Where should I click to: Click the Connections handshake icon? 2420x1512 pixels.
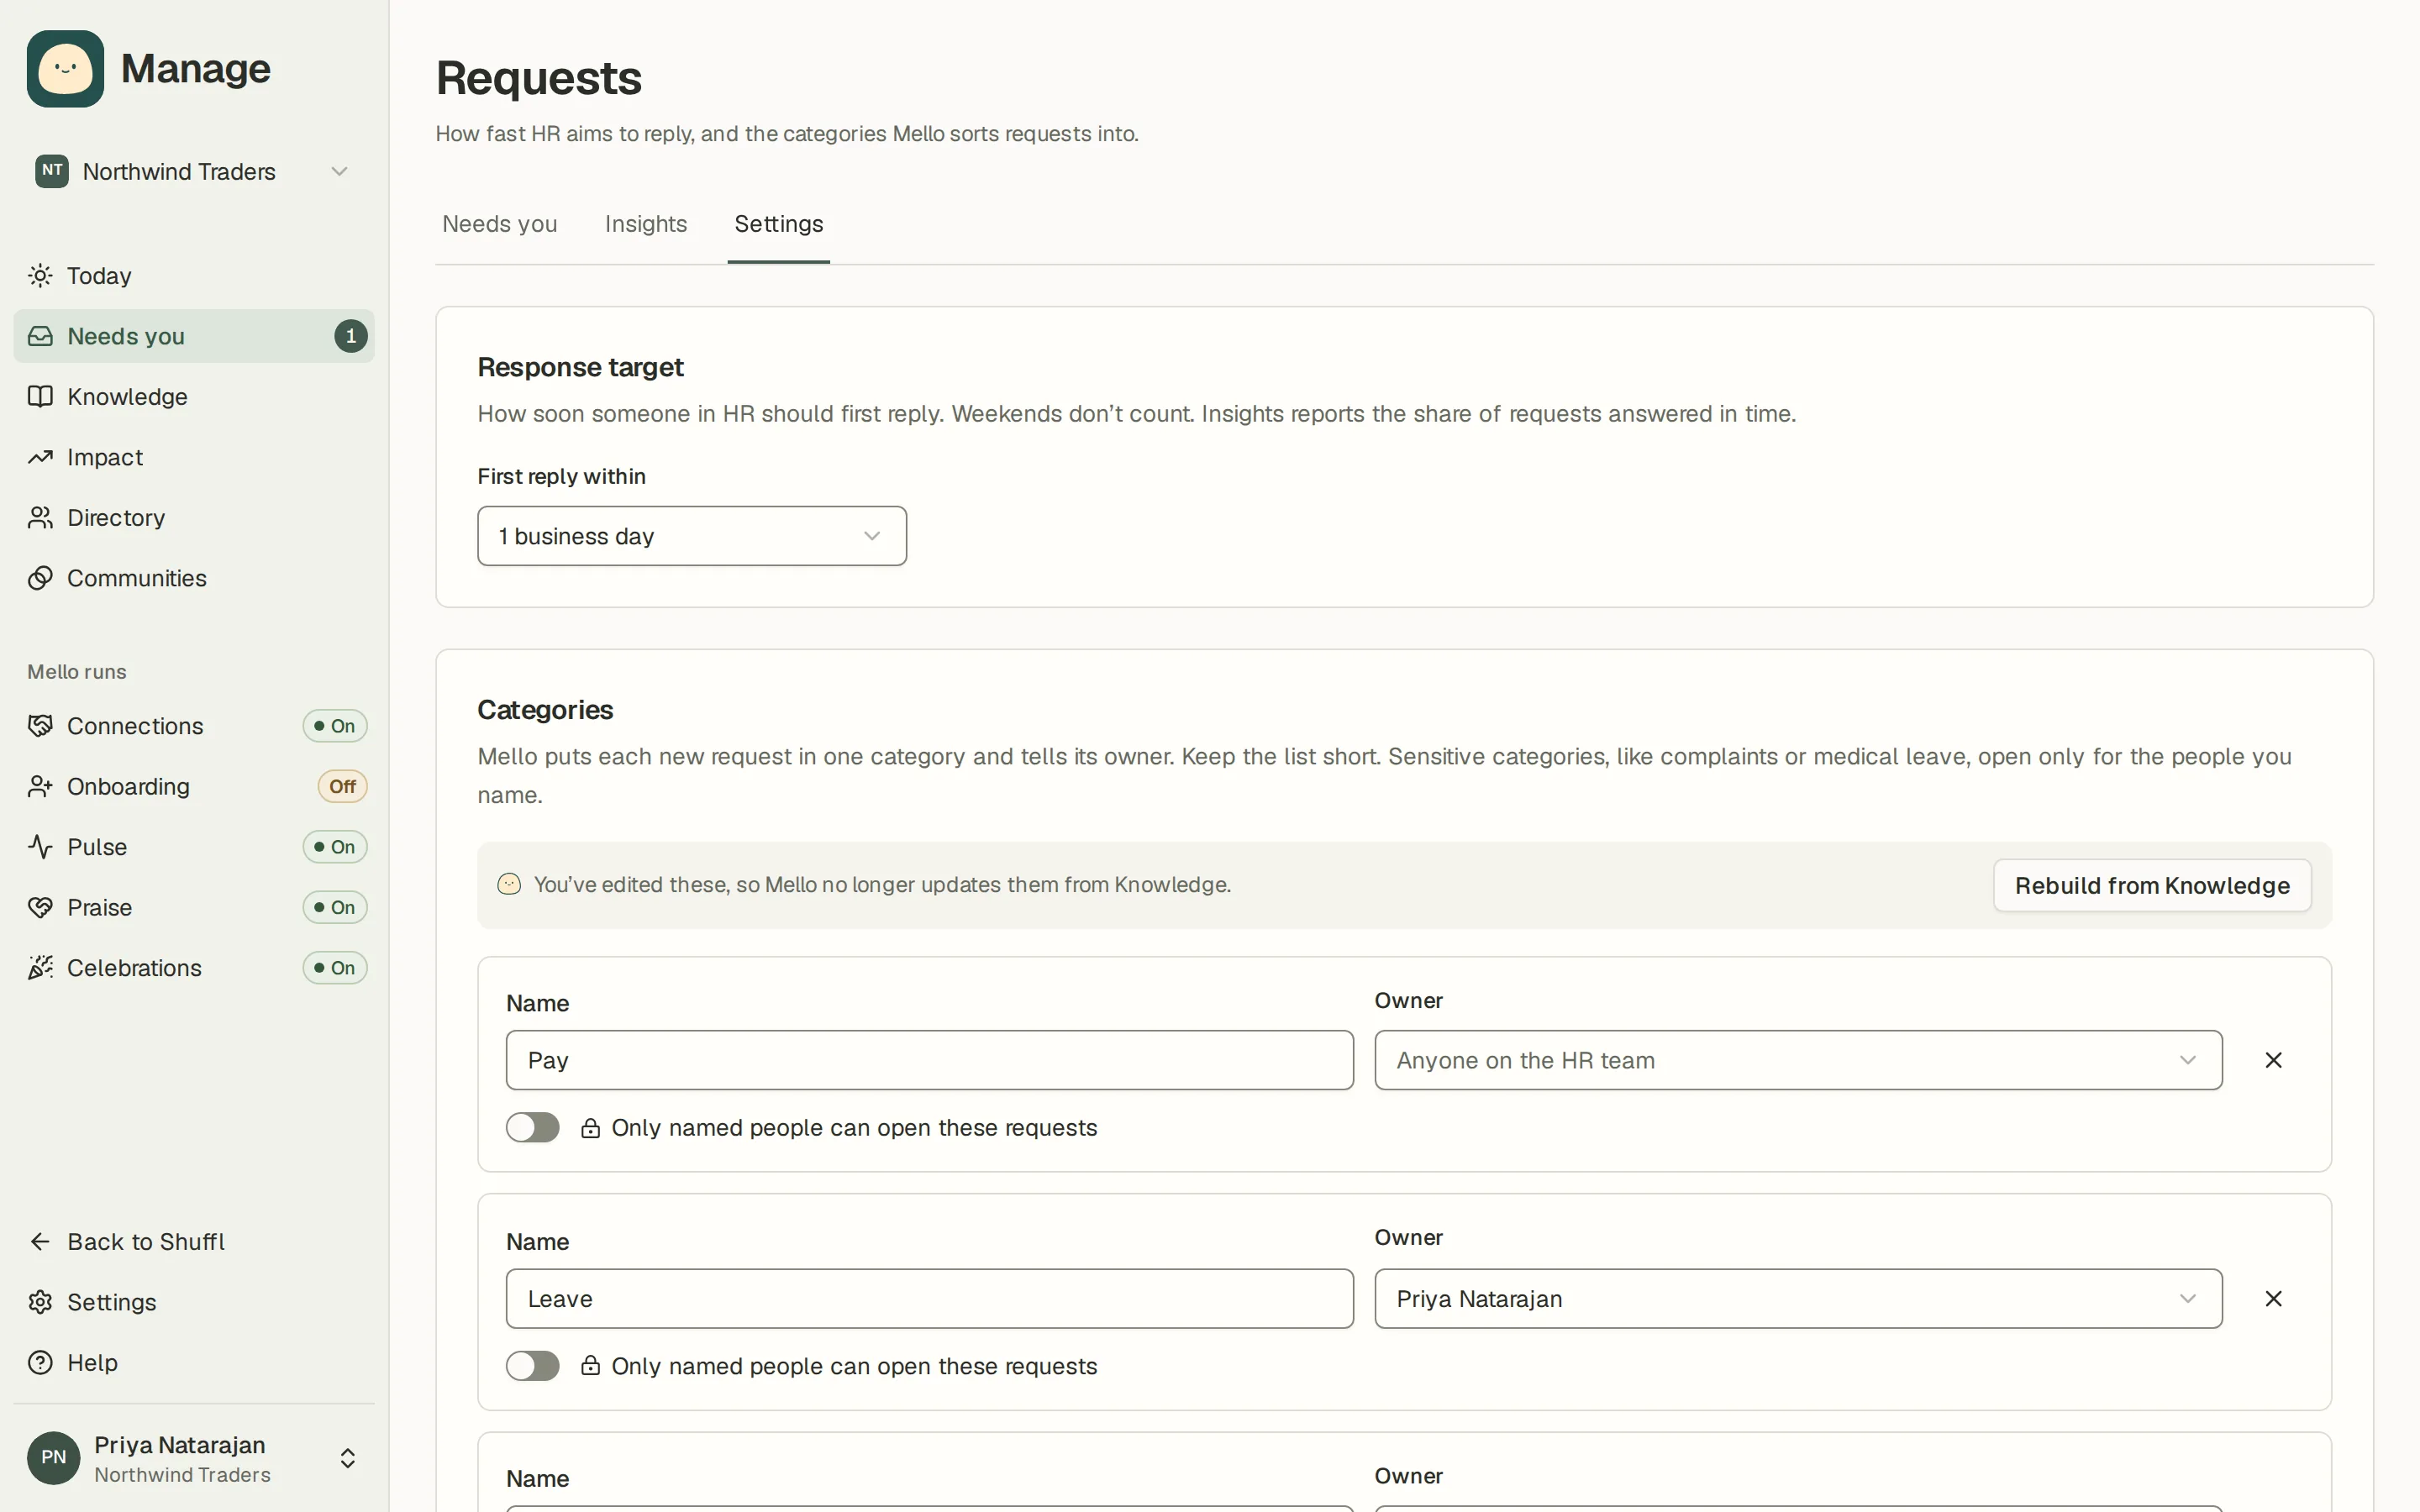pos(40,725)
